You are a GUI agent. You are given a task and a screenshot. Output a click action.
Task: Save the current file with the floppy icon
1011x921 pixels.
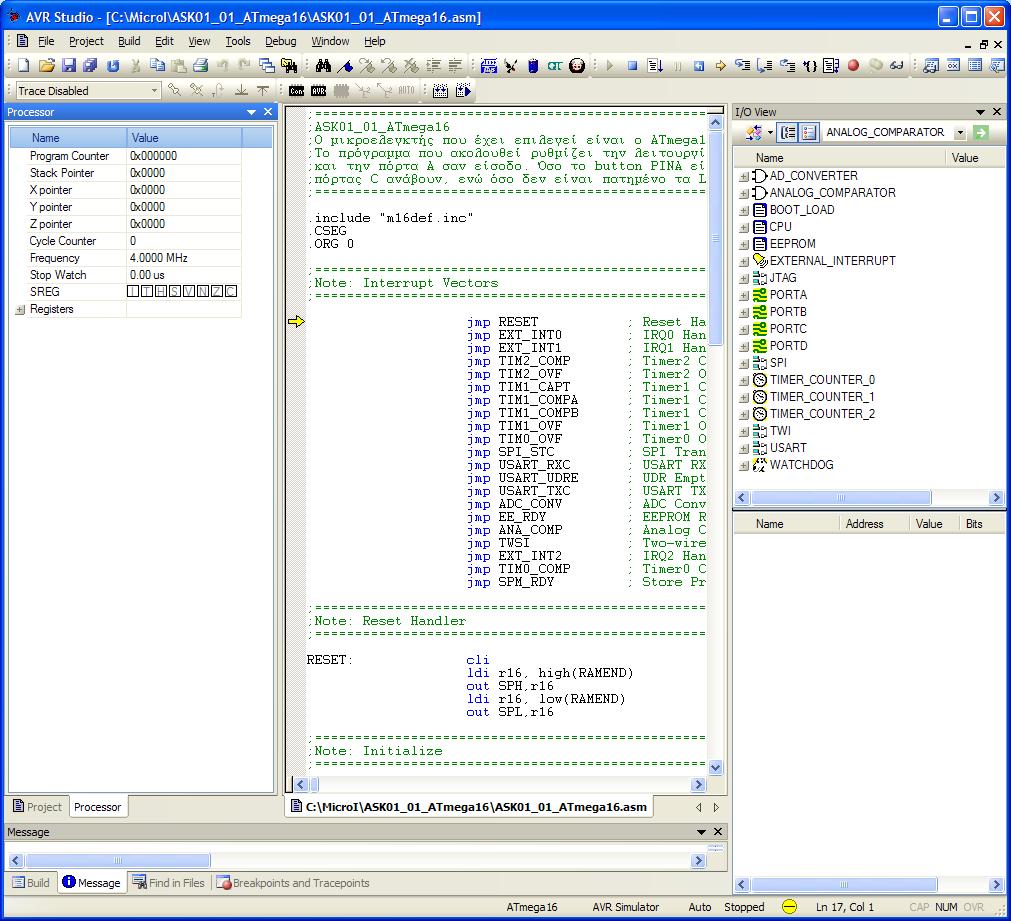pos(69,65)
